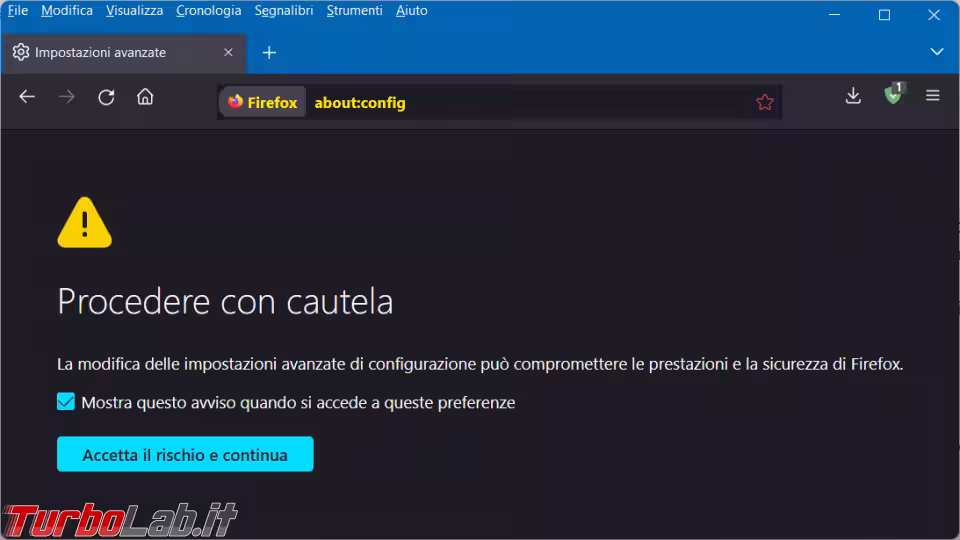Click the Firefox identity badge in address bar

coord(263,102)
